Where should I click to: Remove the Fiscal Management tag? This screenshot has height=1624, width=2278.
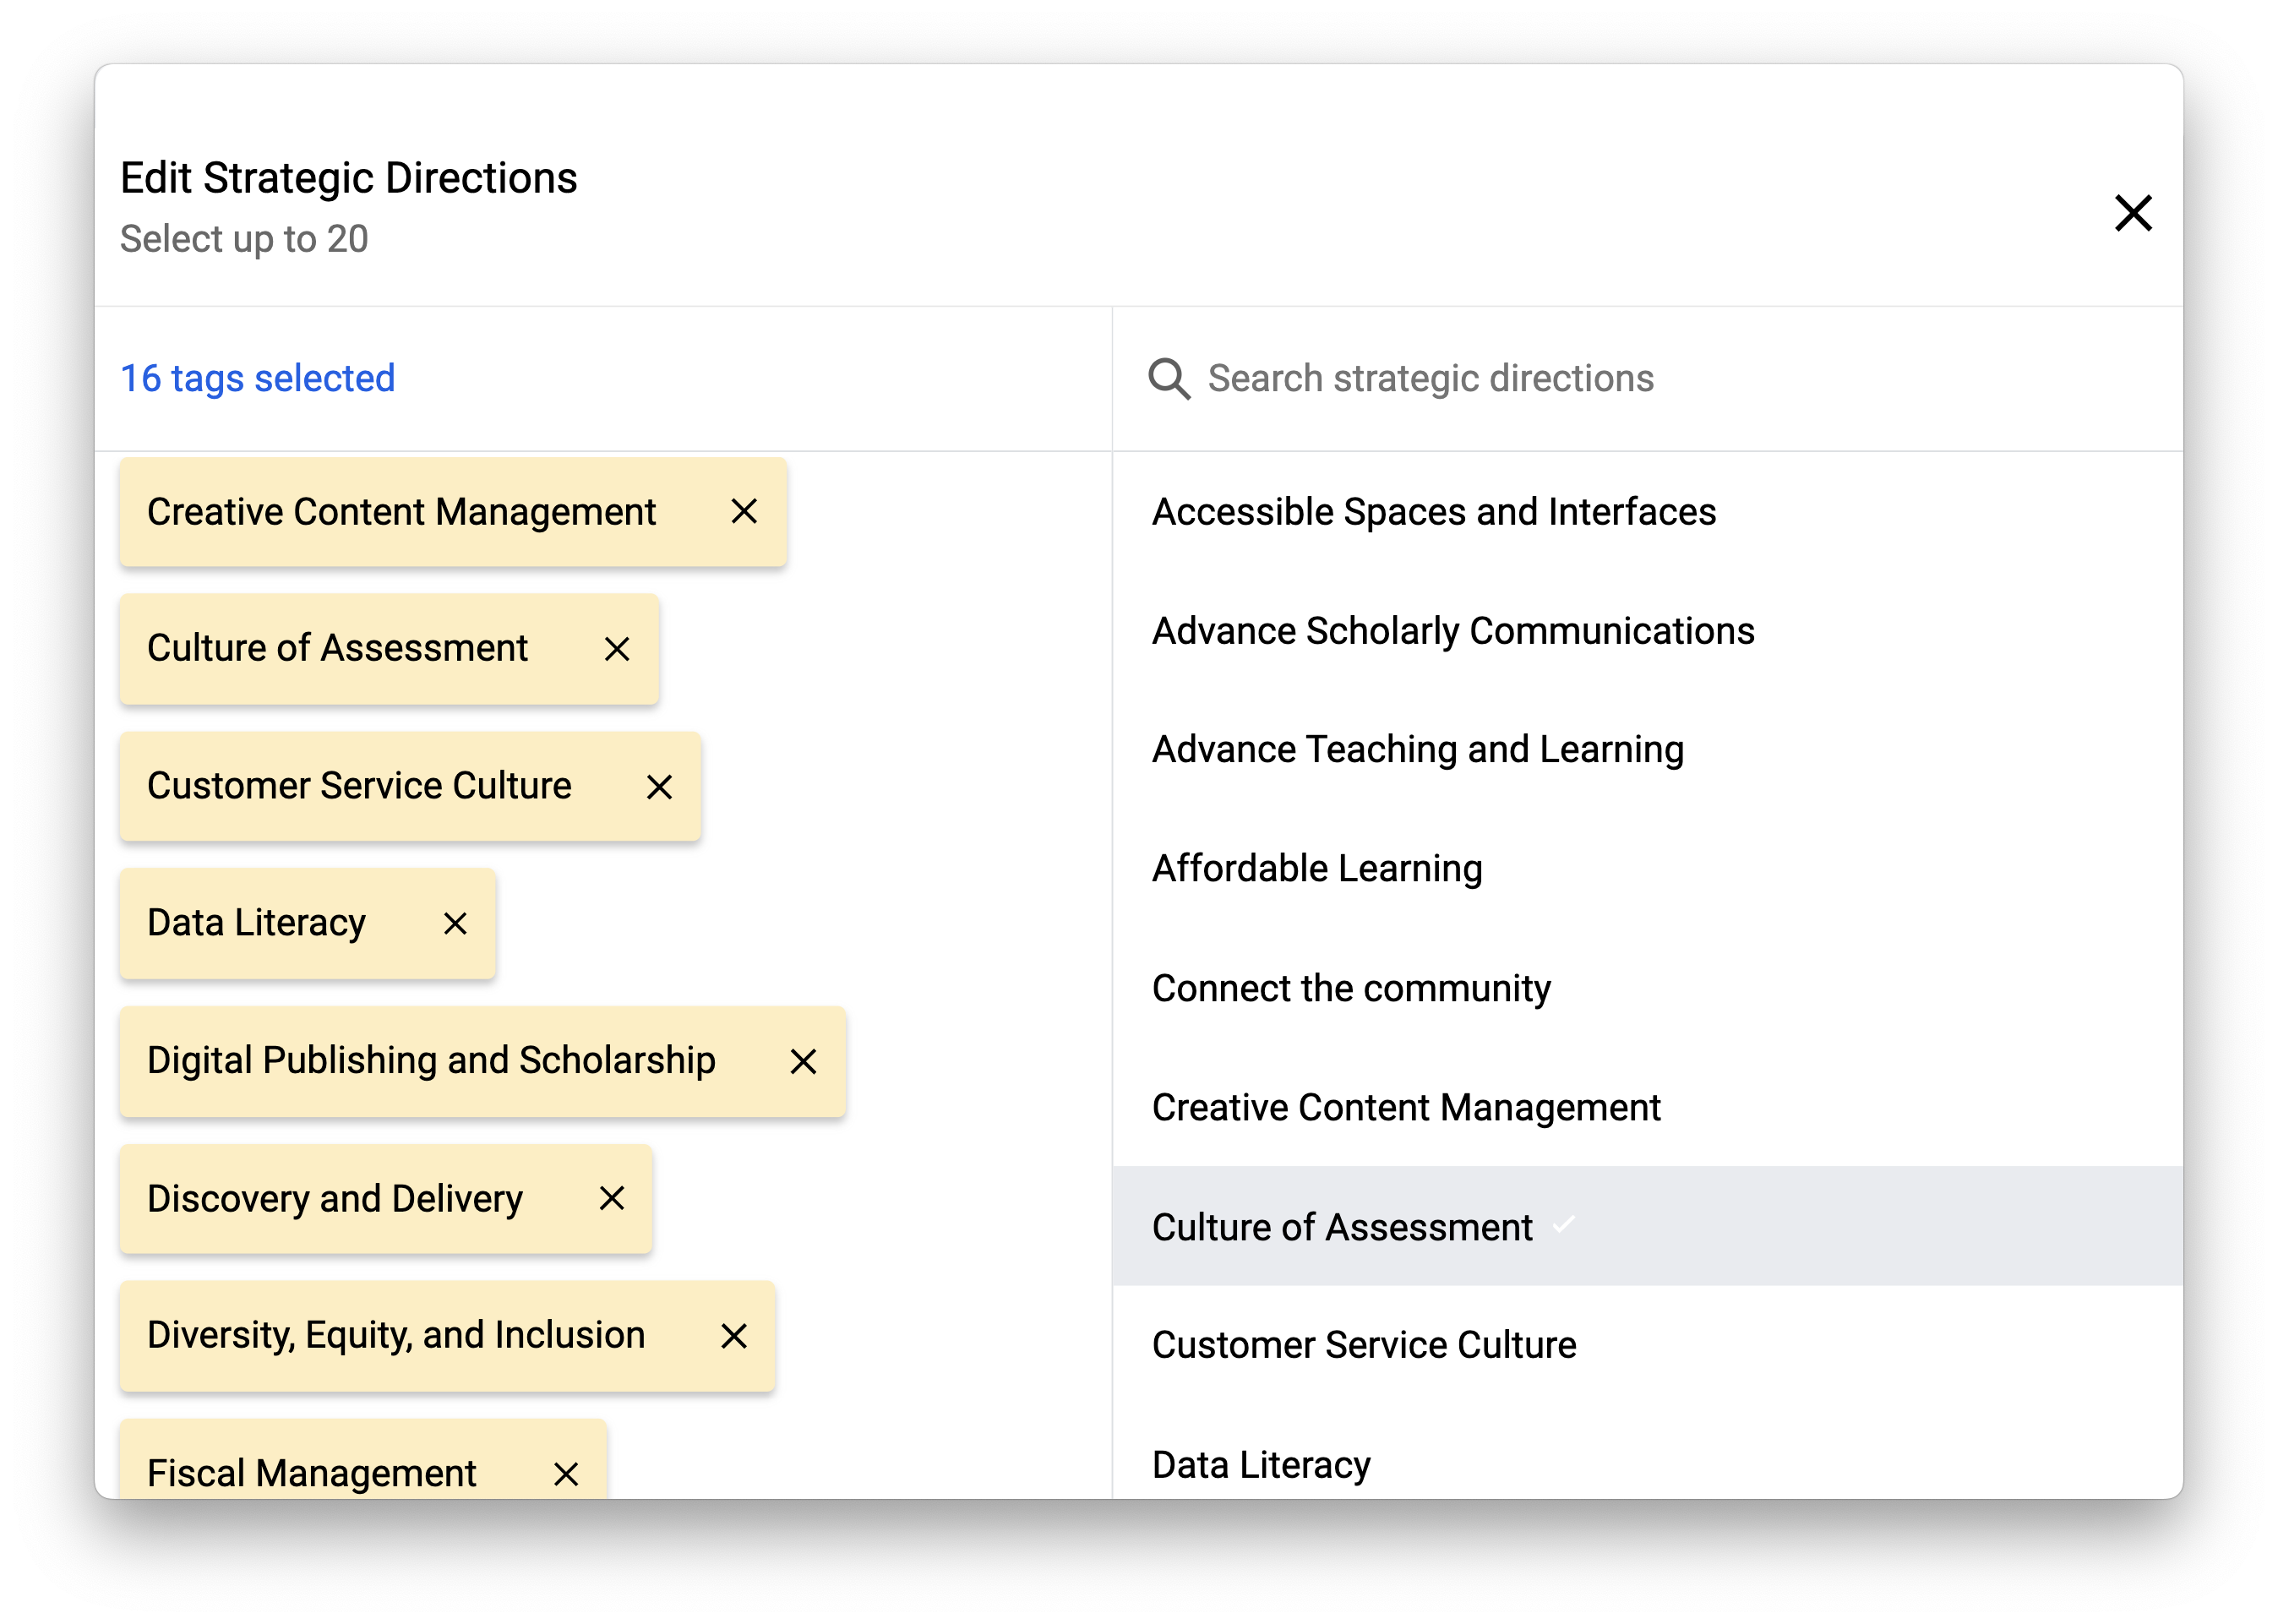point(566,1473)
